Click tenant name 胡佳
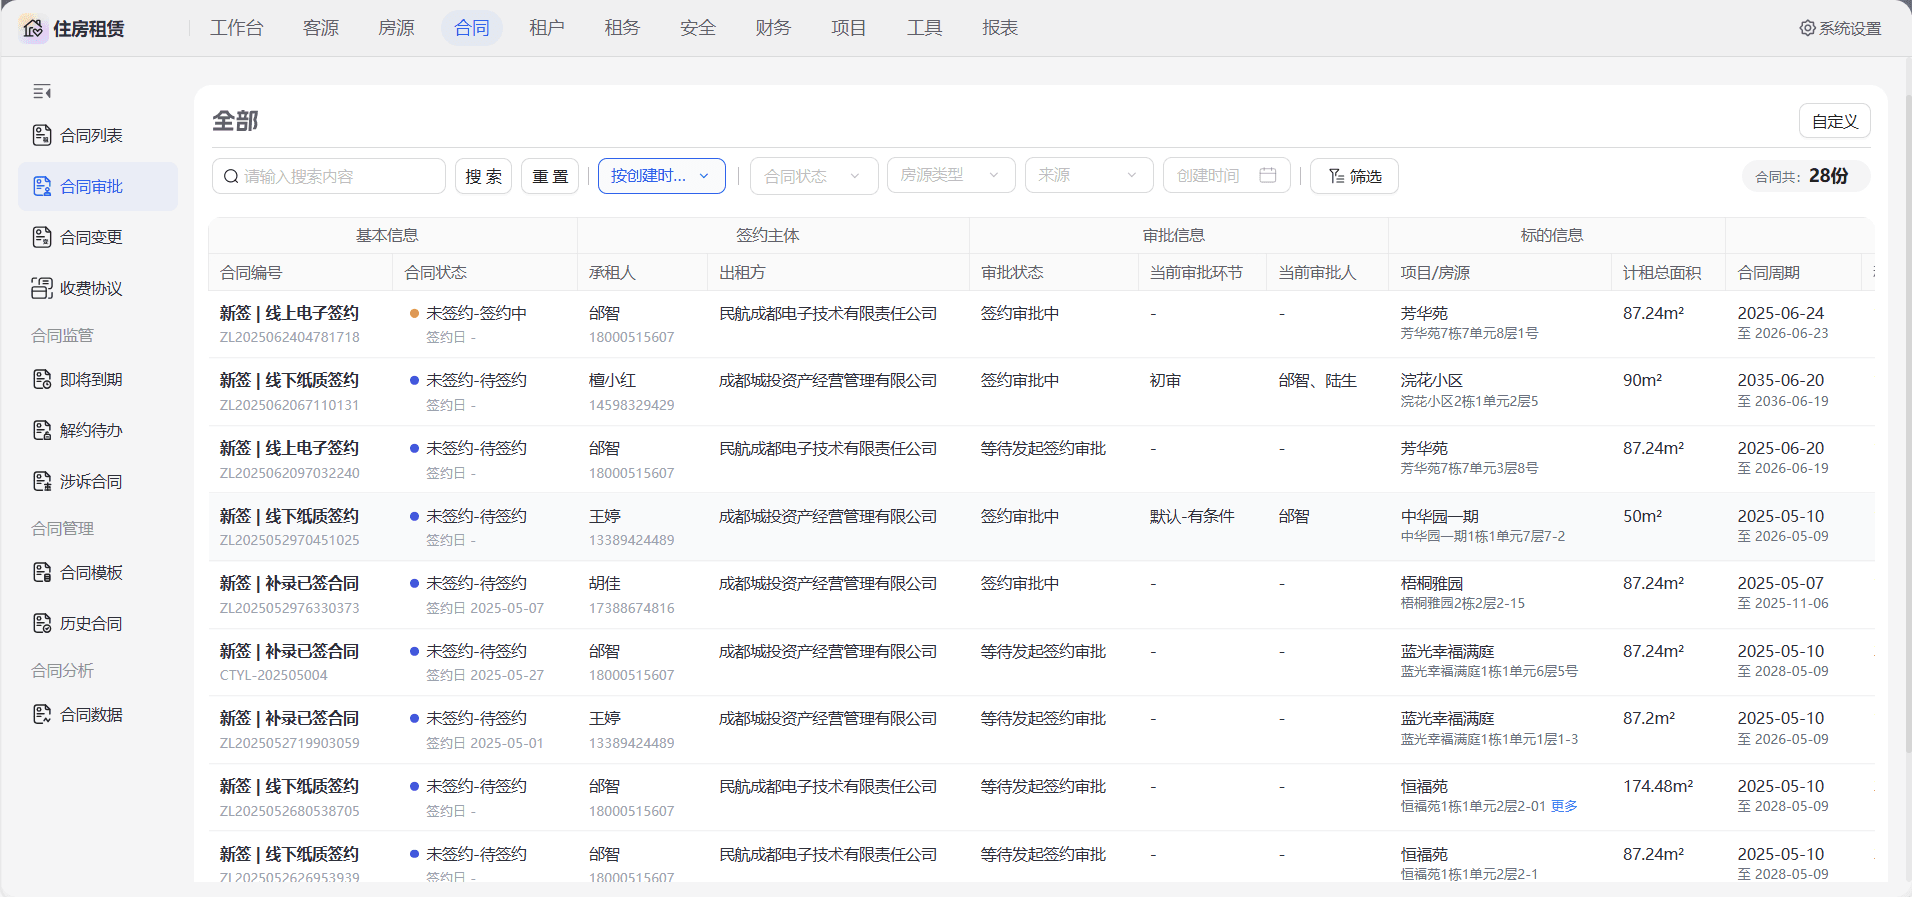The width and height of the screenshot is (1912, 897). [604, 583]
